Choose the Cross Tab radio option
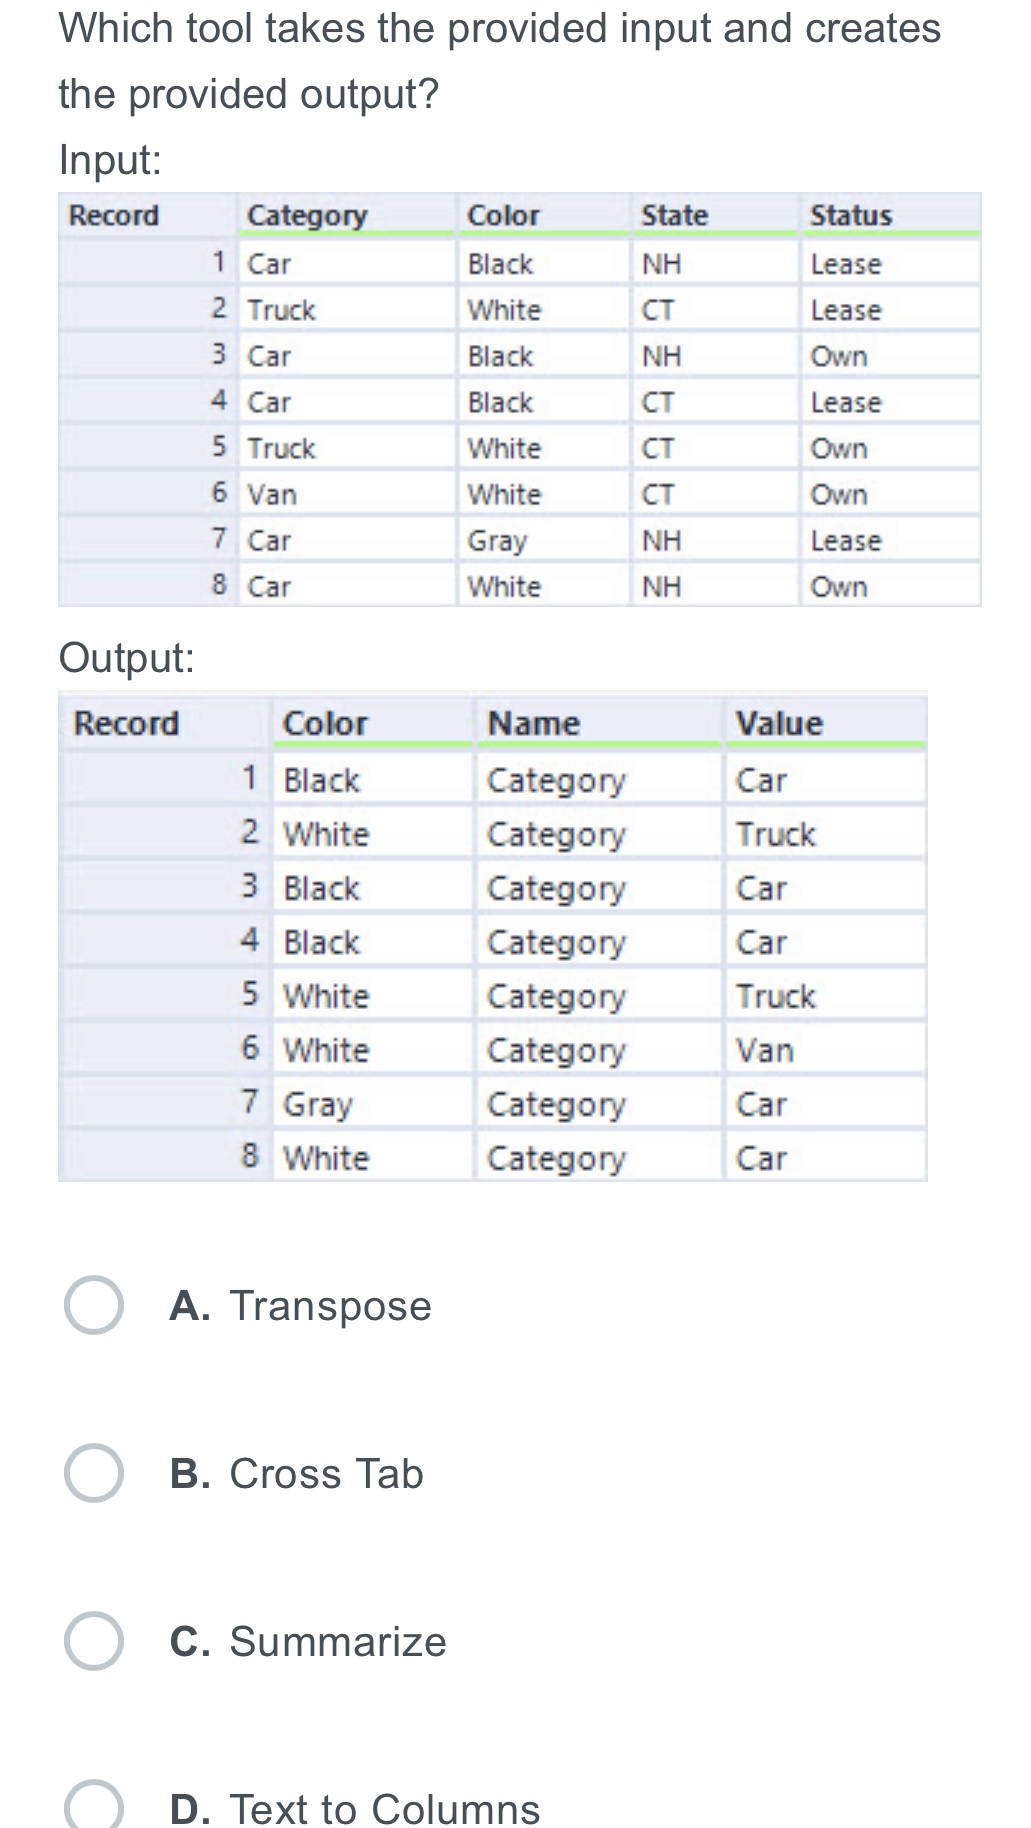 [x=94, y=1473]
